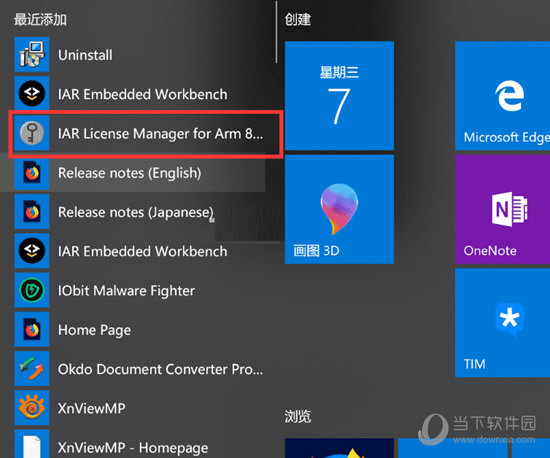The height and width of the screenshot is (458, 550).
Task: Click the Release notes (English) Firefox icon
Action: [x=32, y=173]
